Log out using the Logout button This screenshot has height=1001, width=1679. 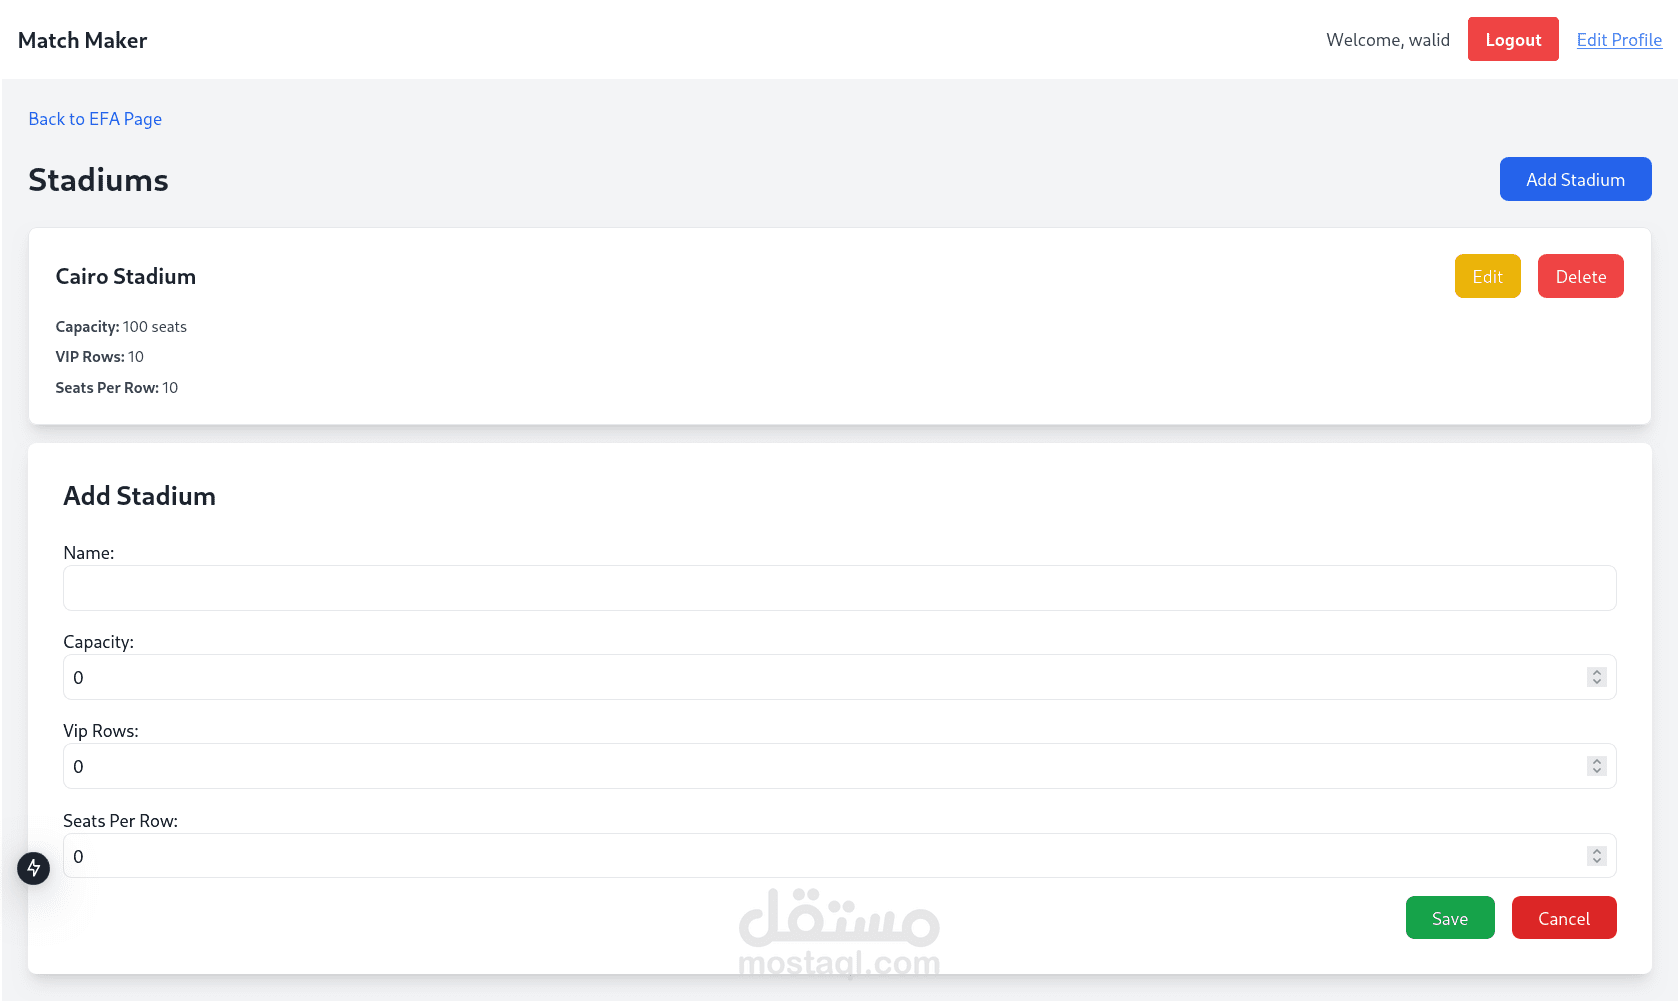1512,40
